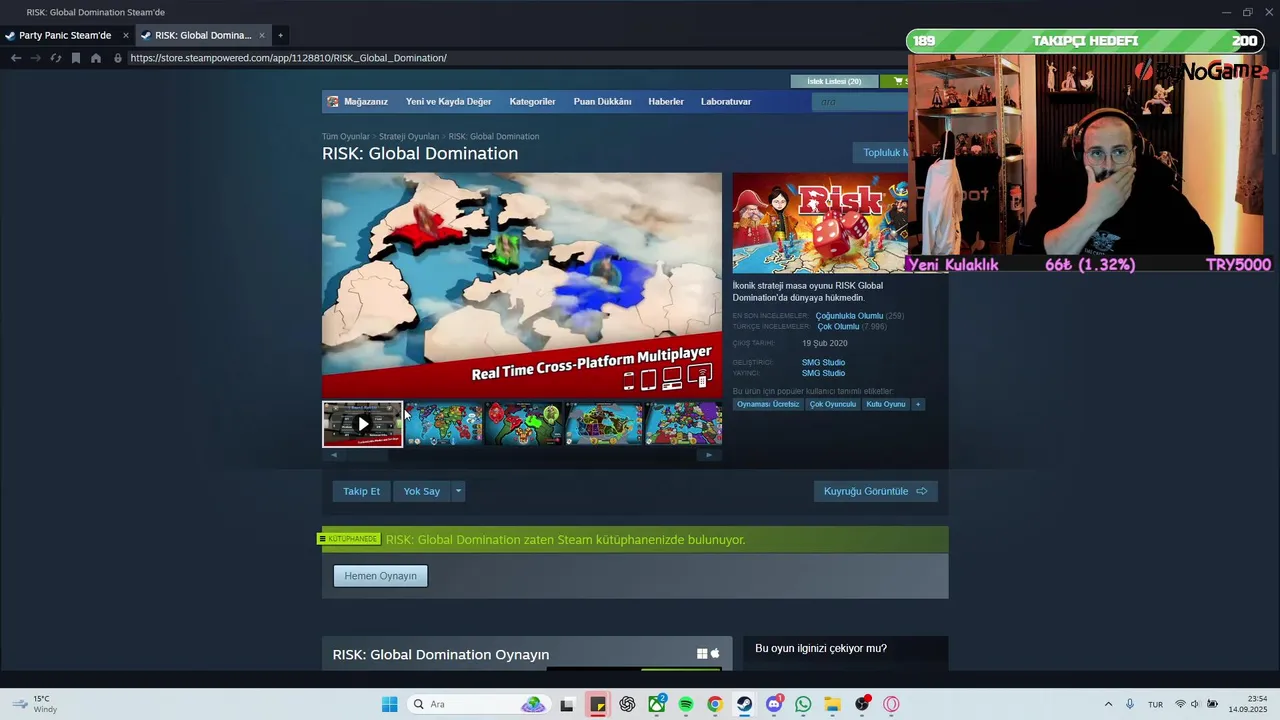Screen dimensions: 1280x720
Task: Open the Mağazanız menu
Action: click(358, 101)
